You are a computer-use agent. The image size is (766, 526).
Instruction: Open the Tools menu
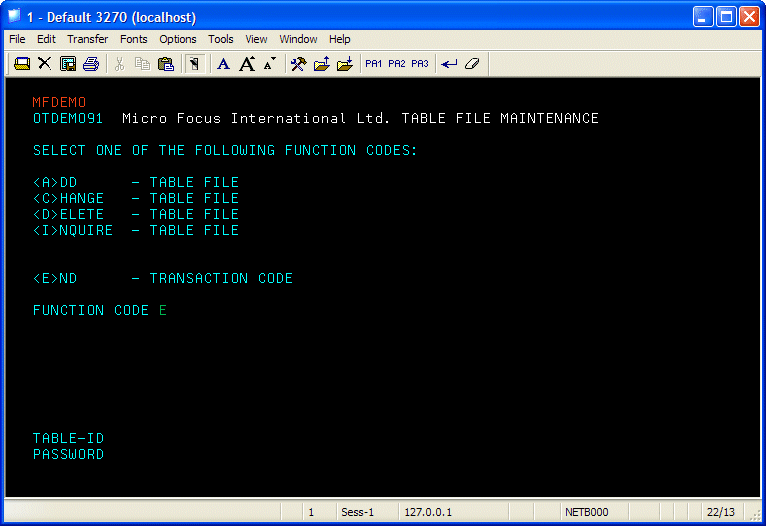pyautogui.click(x=221, y=39)
